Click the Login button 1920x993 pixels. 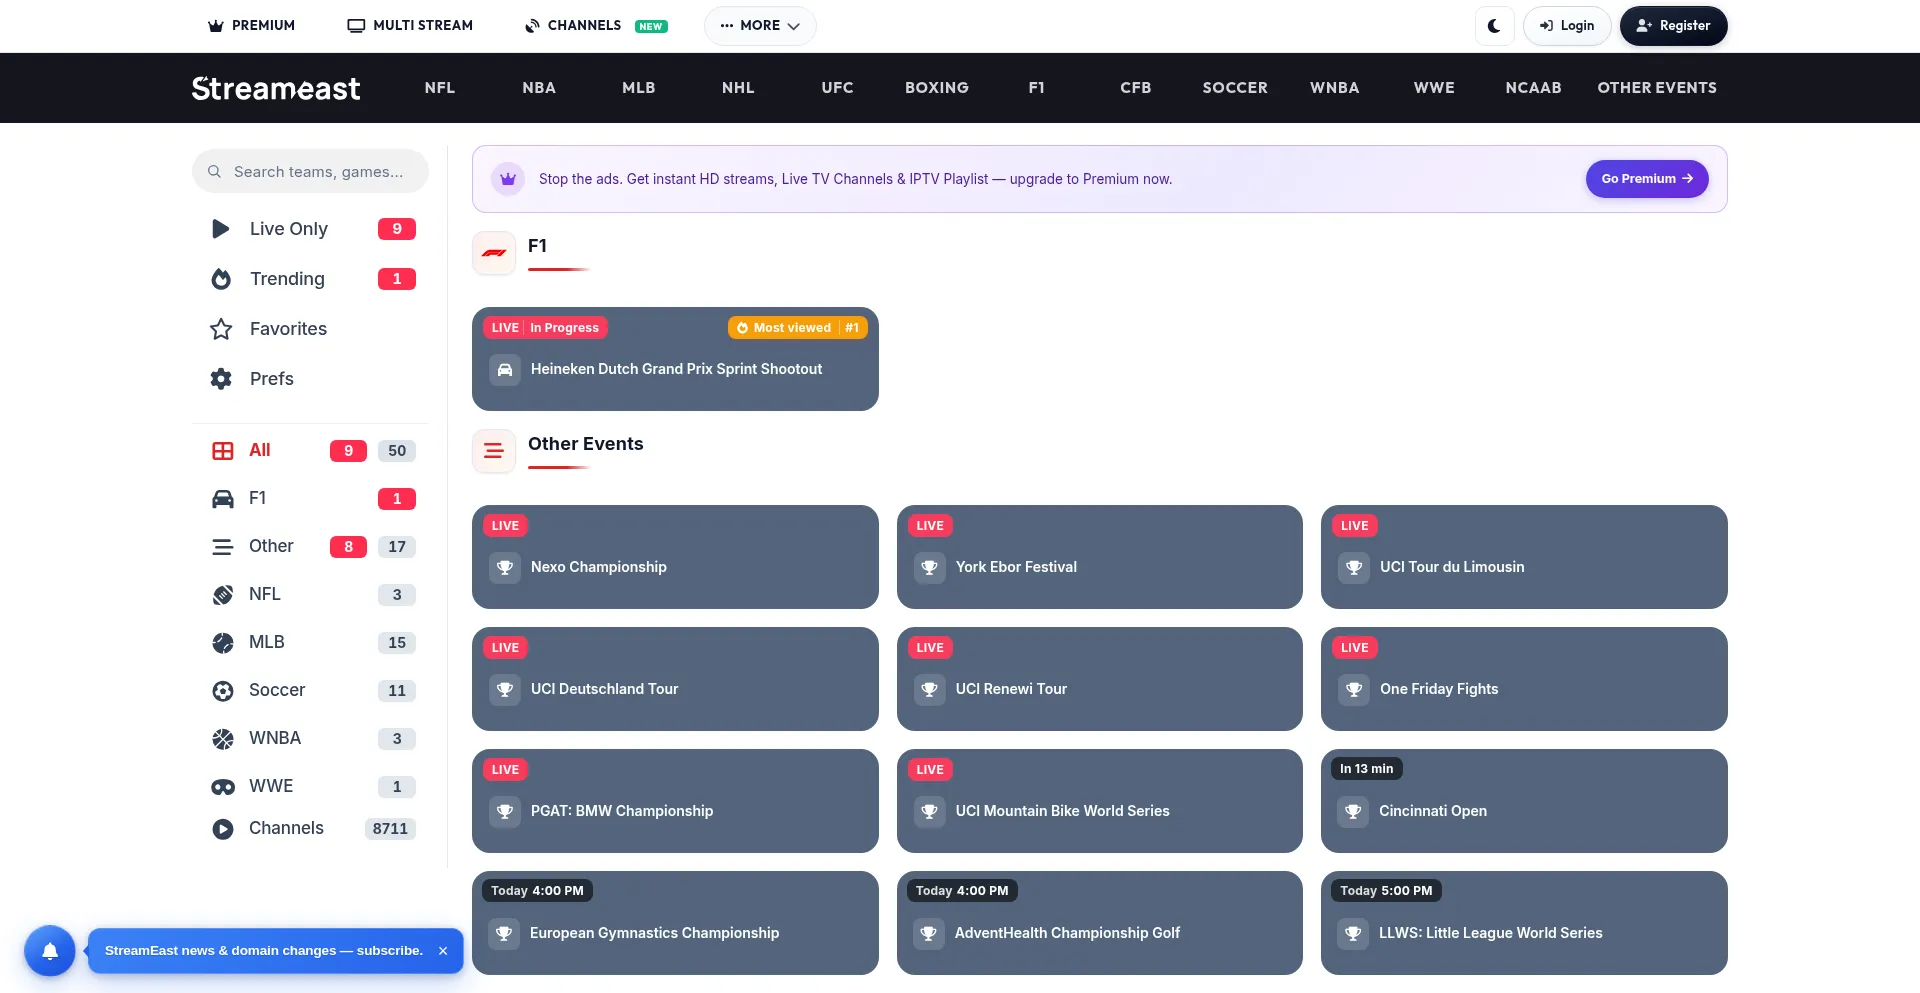(1567, 26)
